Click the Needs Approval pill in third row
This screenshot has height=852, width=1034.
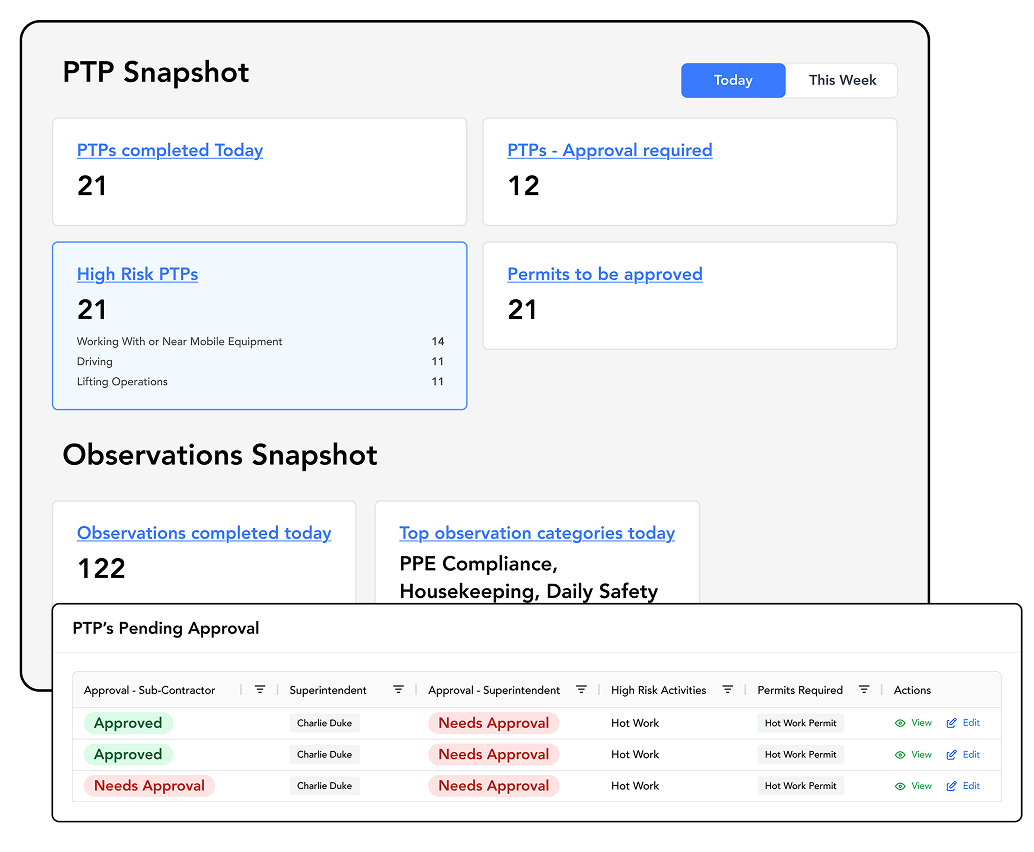point(149,785)
